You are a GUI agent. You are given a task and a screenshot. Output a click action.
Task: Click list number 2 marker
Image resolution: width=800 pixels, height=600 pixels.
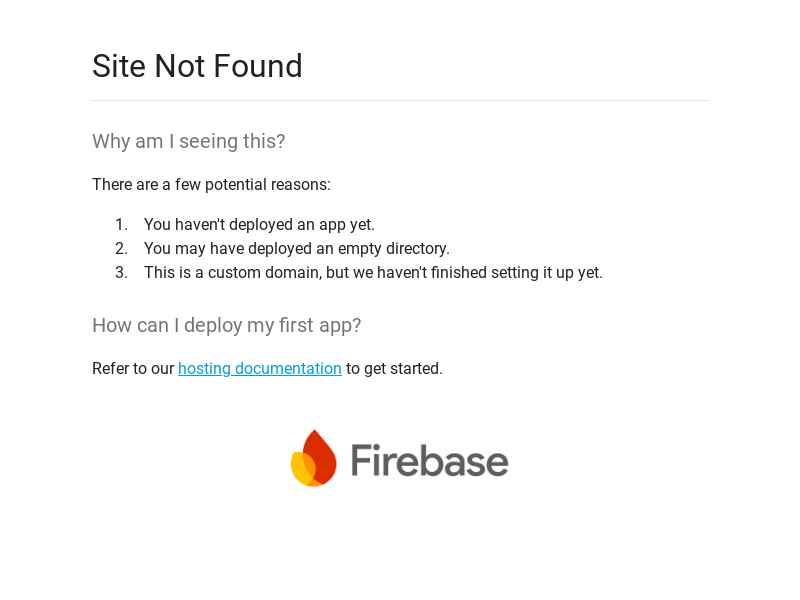(x=121, y=249)
